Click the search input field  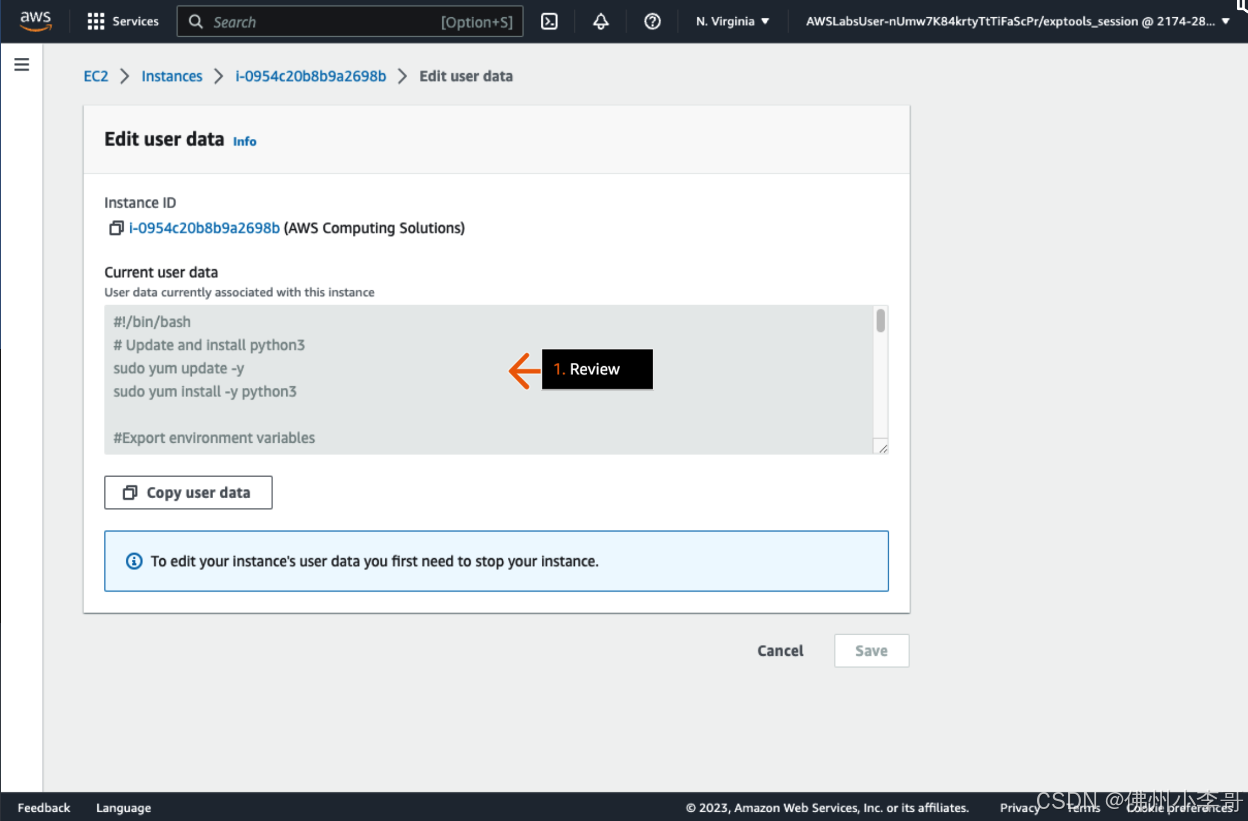(x=320, y=21)
